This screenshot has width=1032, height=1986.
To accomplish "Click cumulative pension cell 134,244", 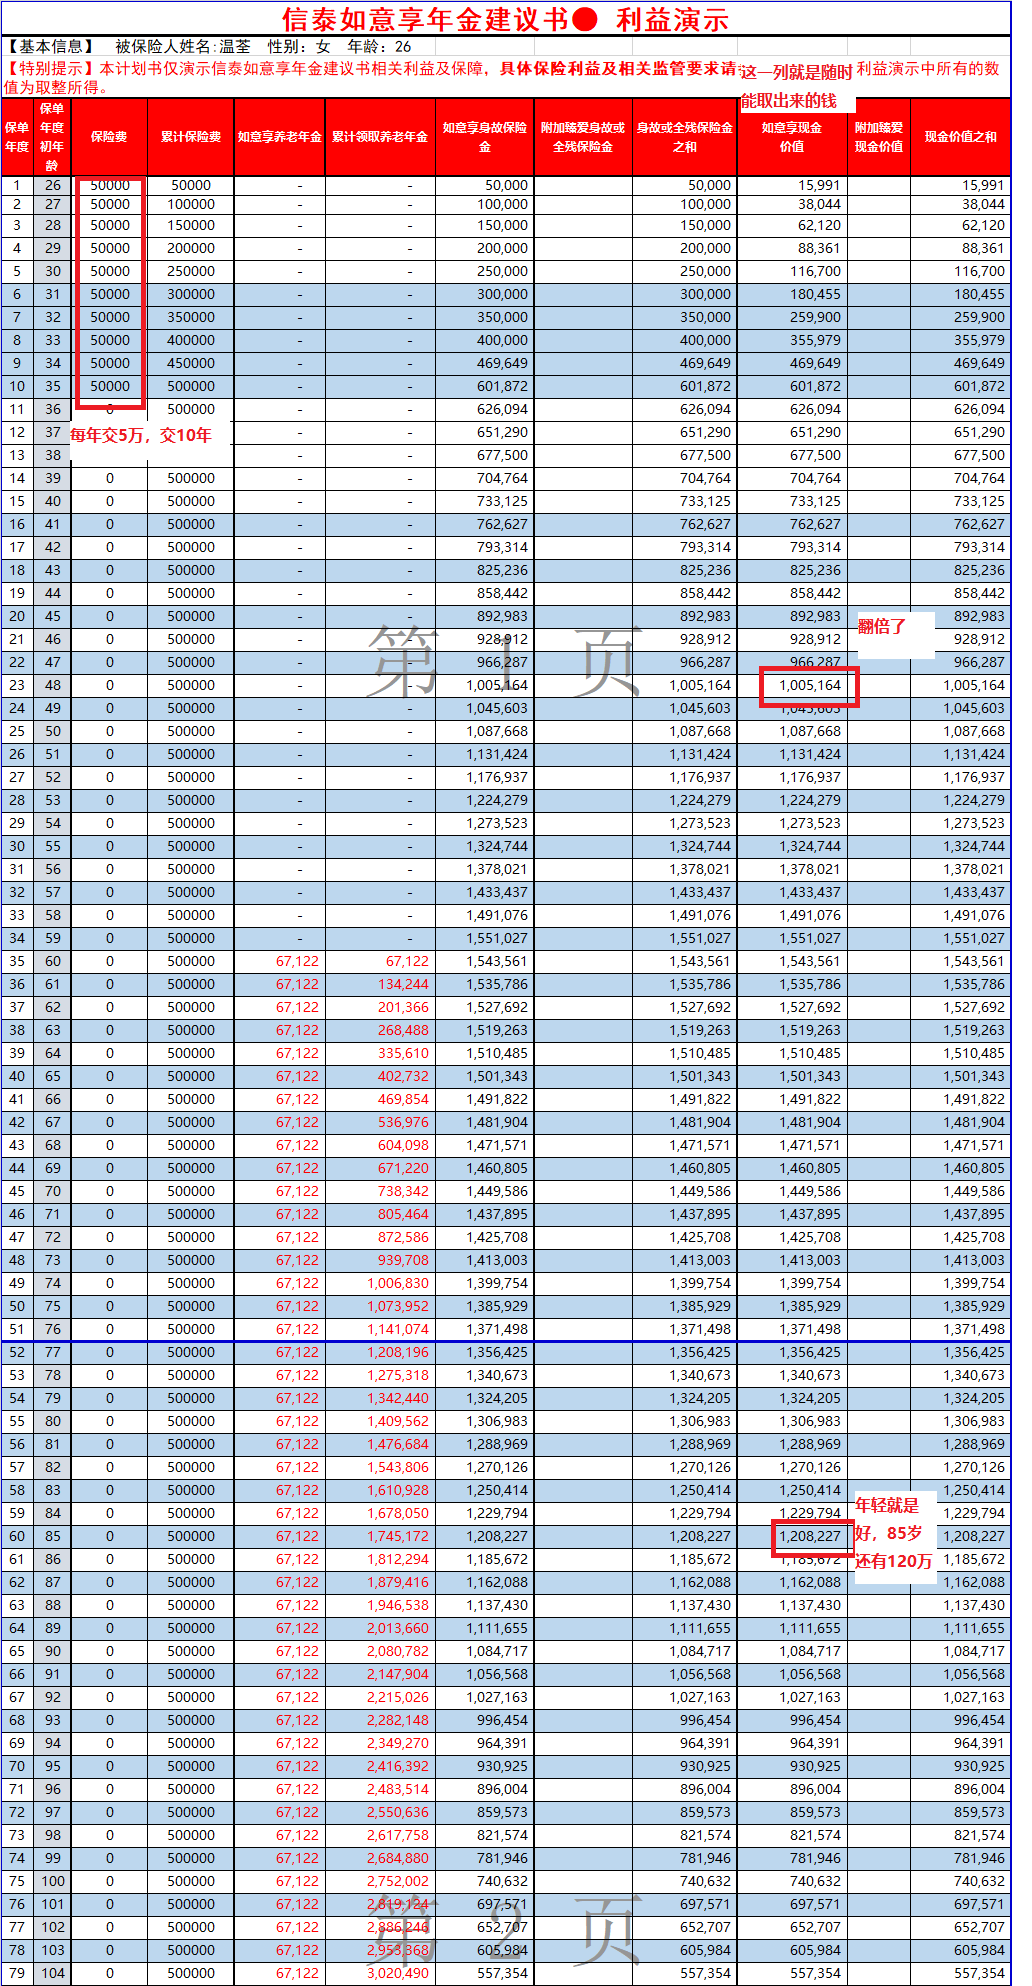I will click(380, 984).
